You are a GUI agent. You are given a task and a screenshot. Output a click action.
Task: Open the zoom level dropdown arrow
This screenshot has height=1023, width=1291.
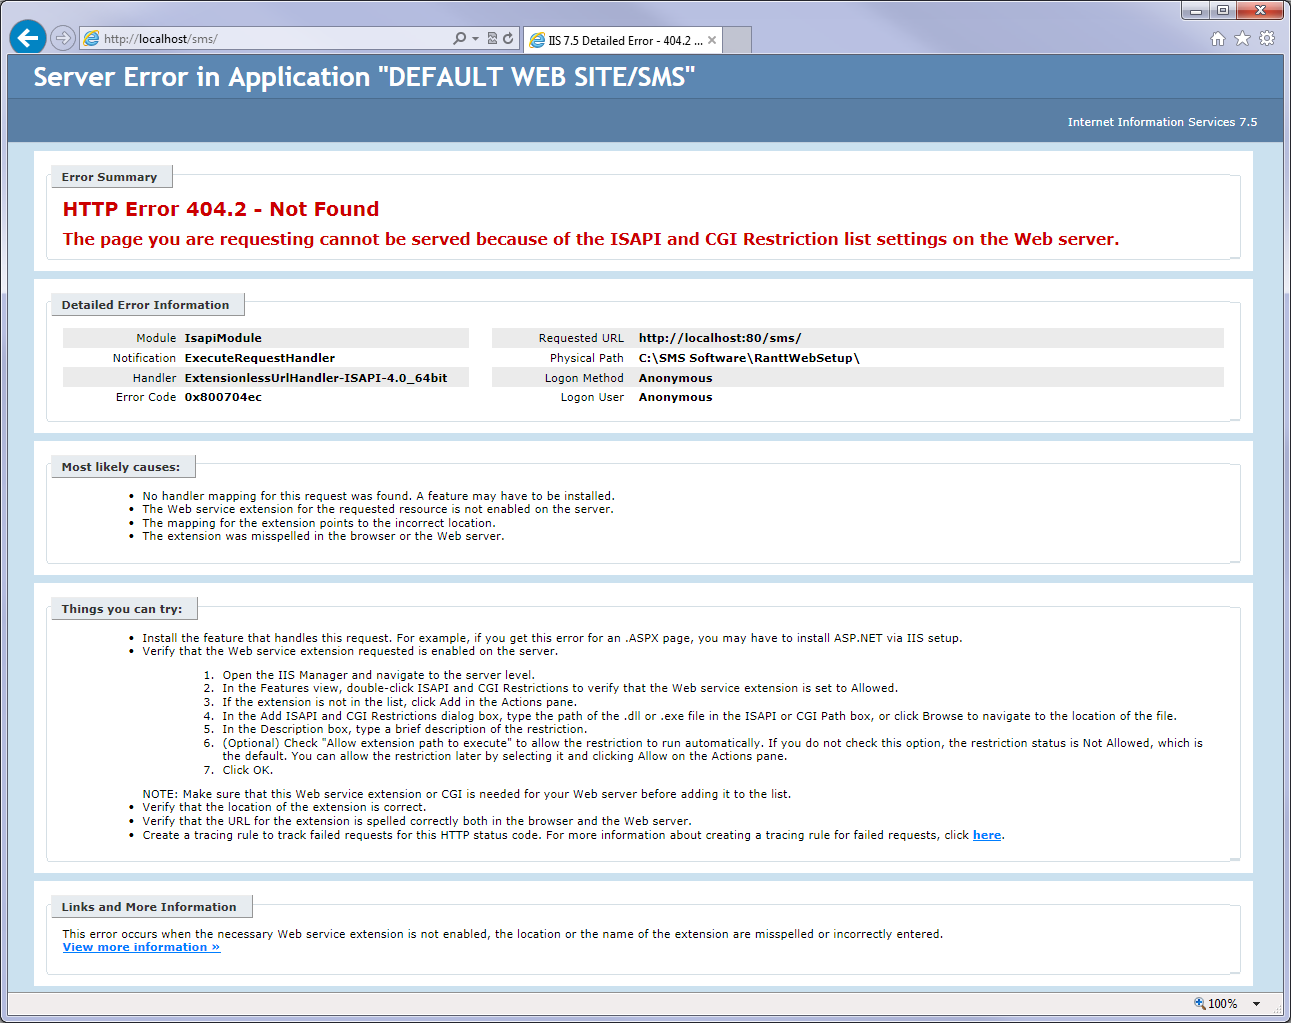(1256, 1004)
